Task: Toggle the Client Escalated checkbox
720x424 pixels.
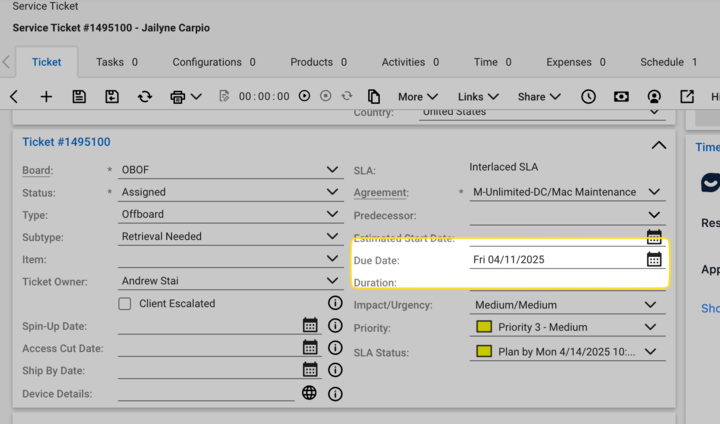Action: click(124, 304)
